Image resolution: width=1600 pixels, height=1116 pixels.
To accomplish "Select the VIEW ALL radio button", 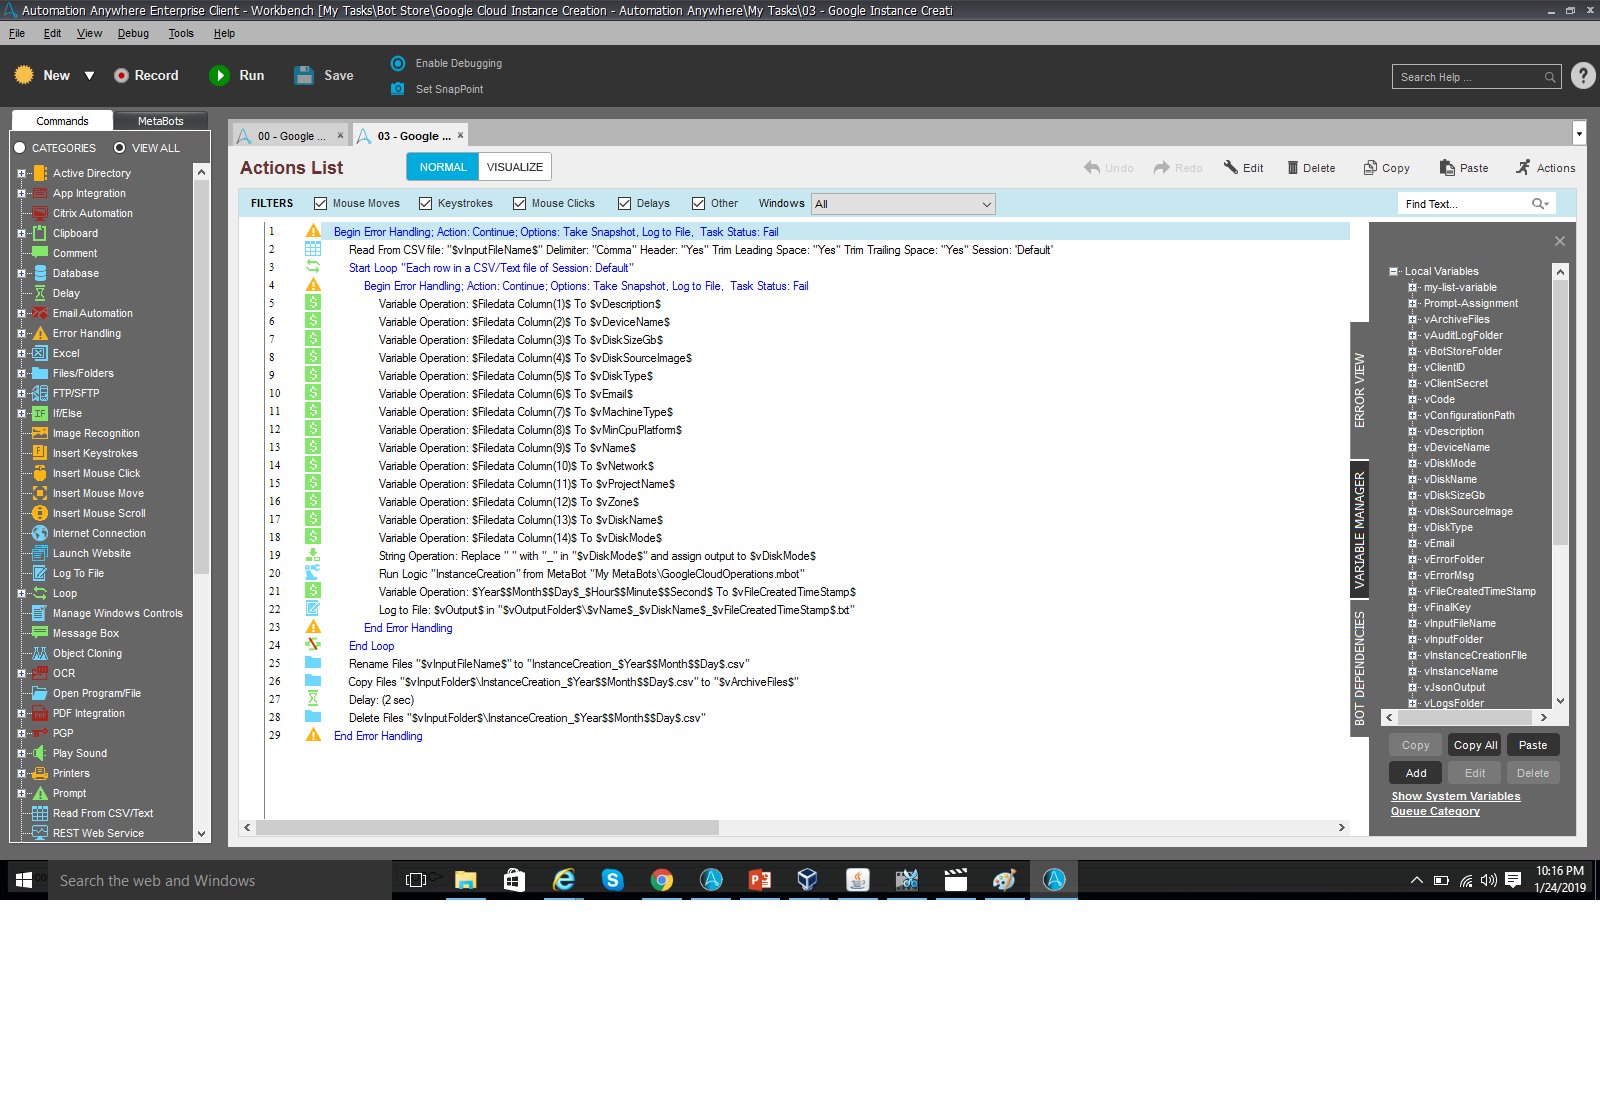I will pyautogui.click(x=120, y=148).
